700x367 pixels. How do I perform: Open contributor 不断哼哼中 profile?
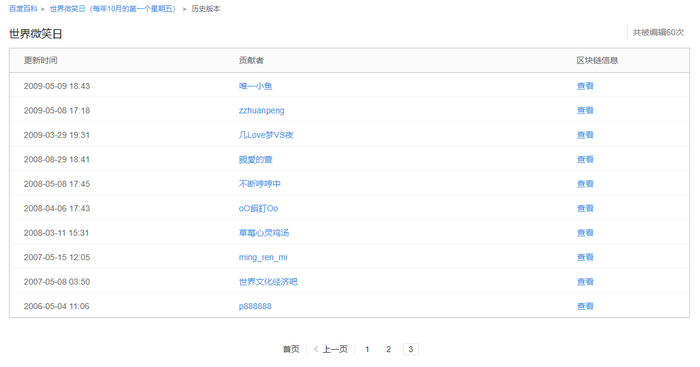[260, 184]
